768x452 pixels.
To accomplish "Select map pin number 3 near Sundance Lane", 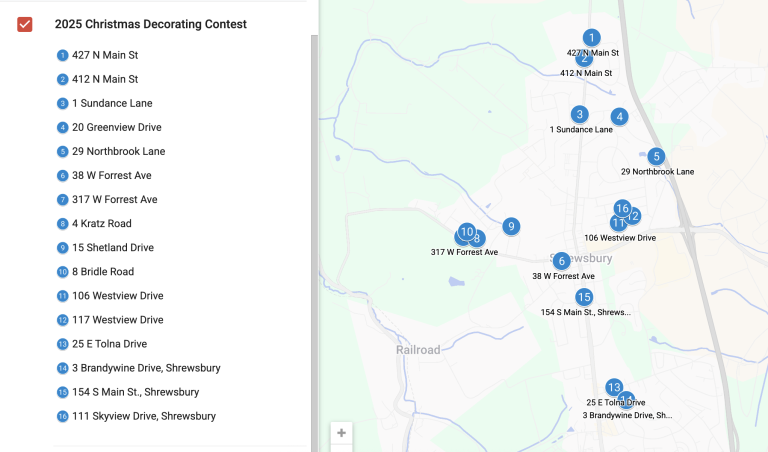I will (x=579, y=115).
